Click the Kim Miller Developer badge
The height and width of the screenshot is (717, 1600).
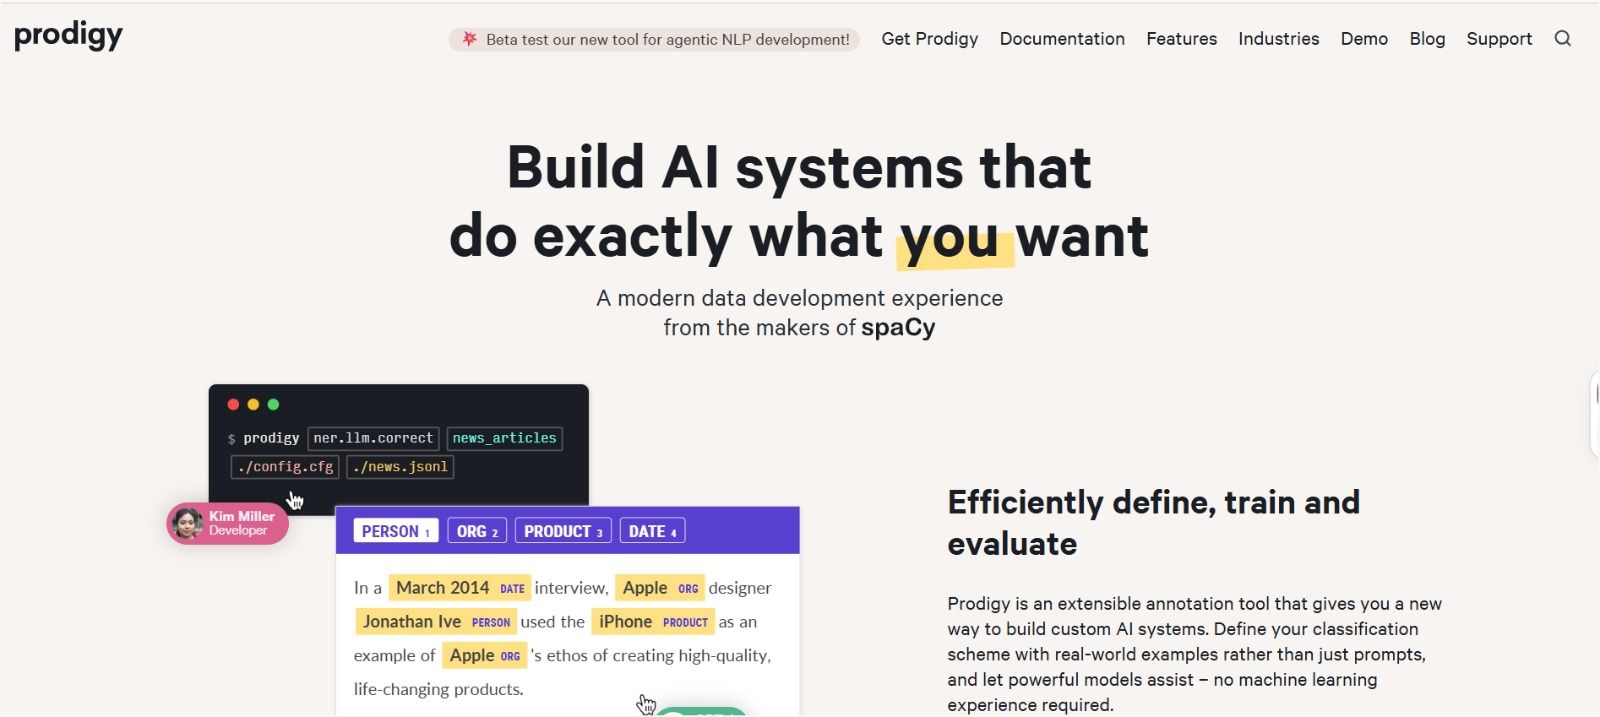tap(227, 523)
